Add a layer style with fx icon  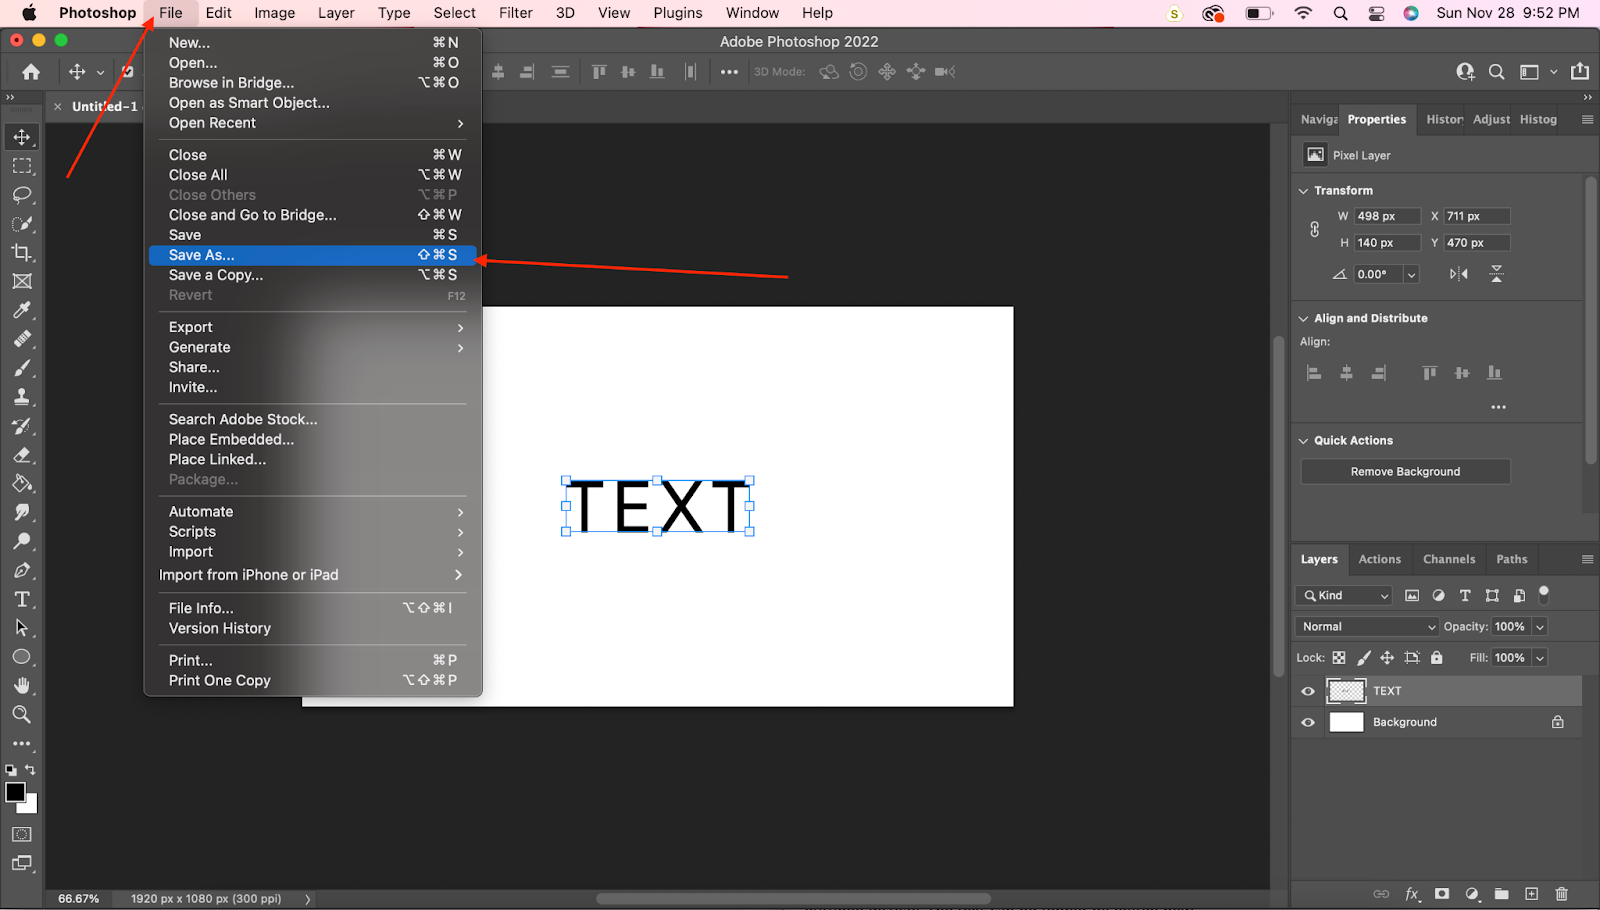point(1412,894)
